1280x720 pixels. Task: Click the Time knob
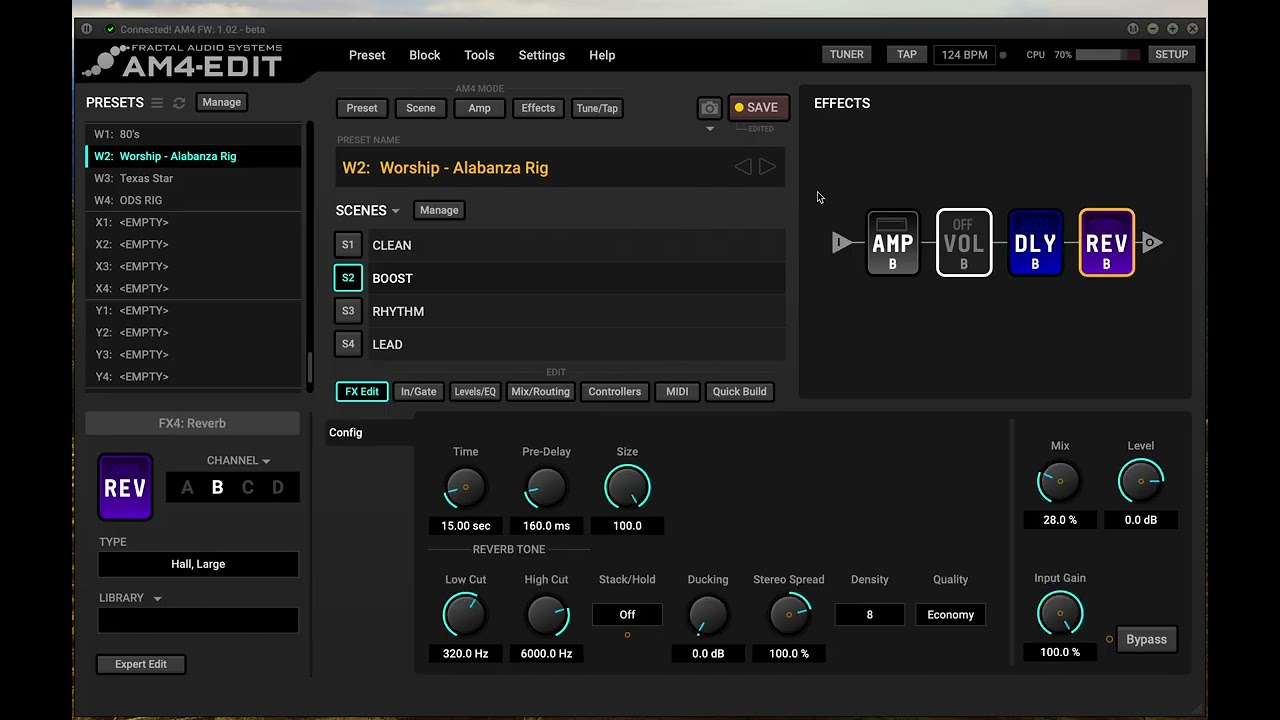[x=465, y=487]
